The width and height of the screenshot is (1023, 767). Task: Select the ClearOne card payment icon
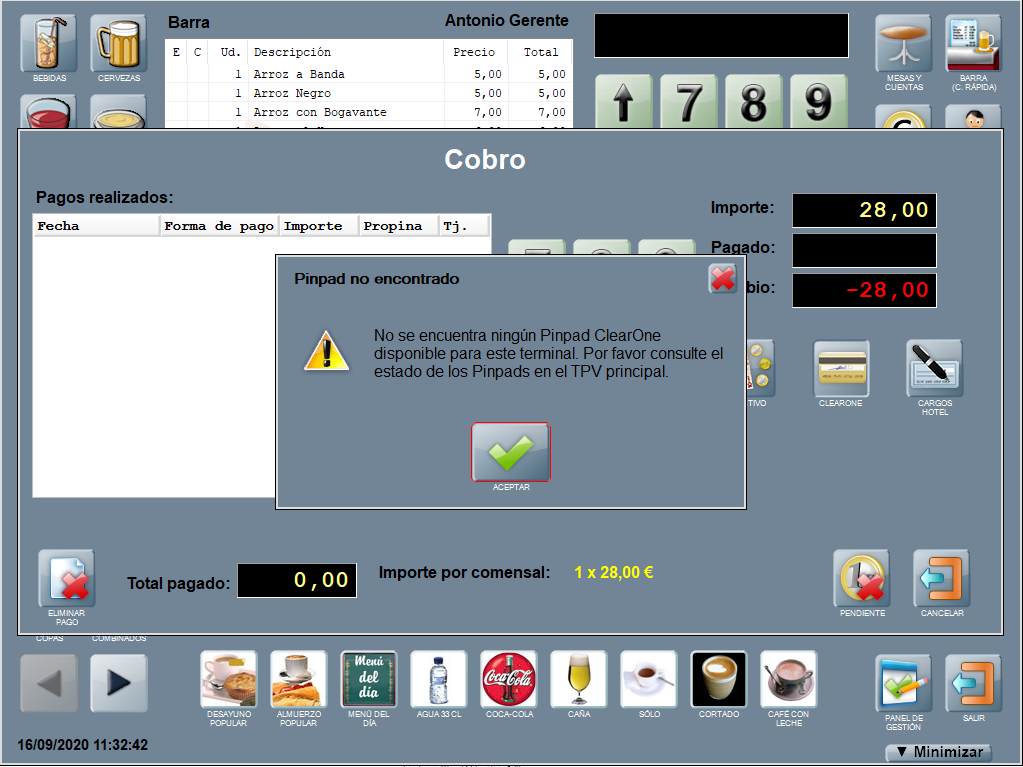[841, 369]
